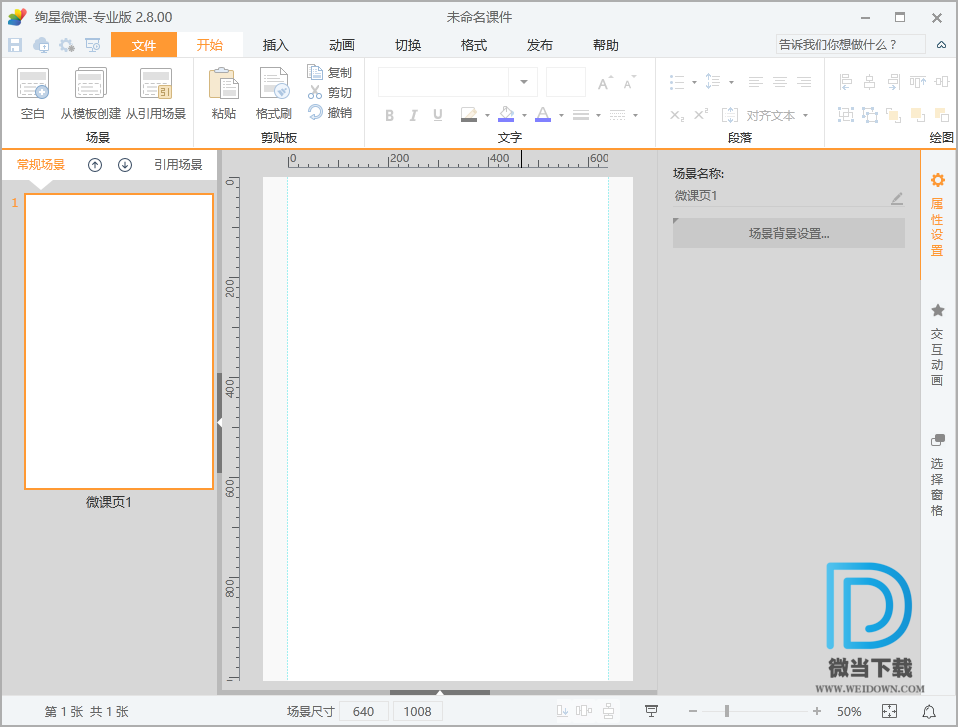
Task: Toggle superscript formatting
Action: [x=701, y=114]
